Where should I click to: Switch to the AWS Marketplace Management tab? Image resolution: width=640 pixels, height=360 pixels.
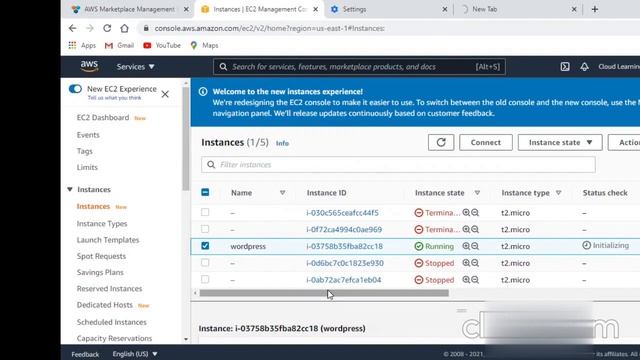[x=131, y=9]
